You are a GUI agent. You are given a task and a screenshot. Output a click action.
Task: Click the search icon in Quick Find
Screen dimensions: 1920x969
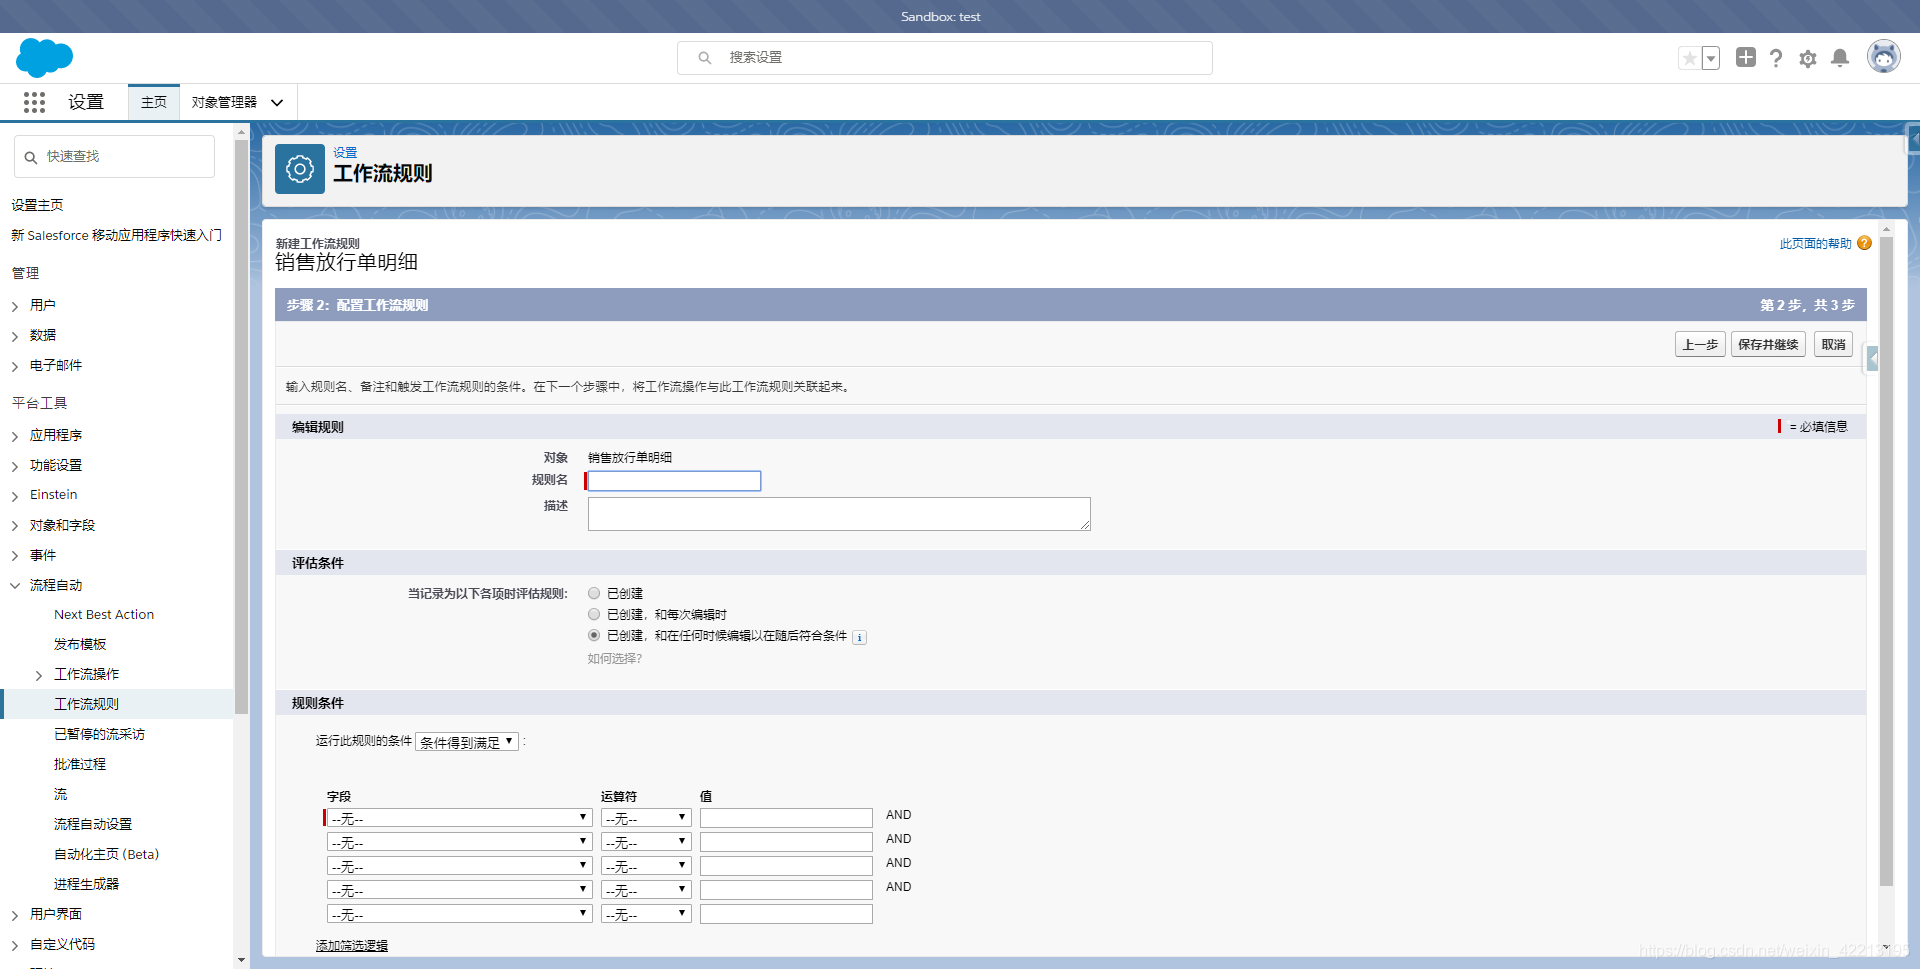pyautogui.click(x=31, y=157)
